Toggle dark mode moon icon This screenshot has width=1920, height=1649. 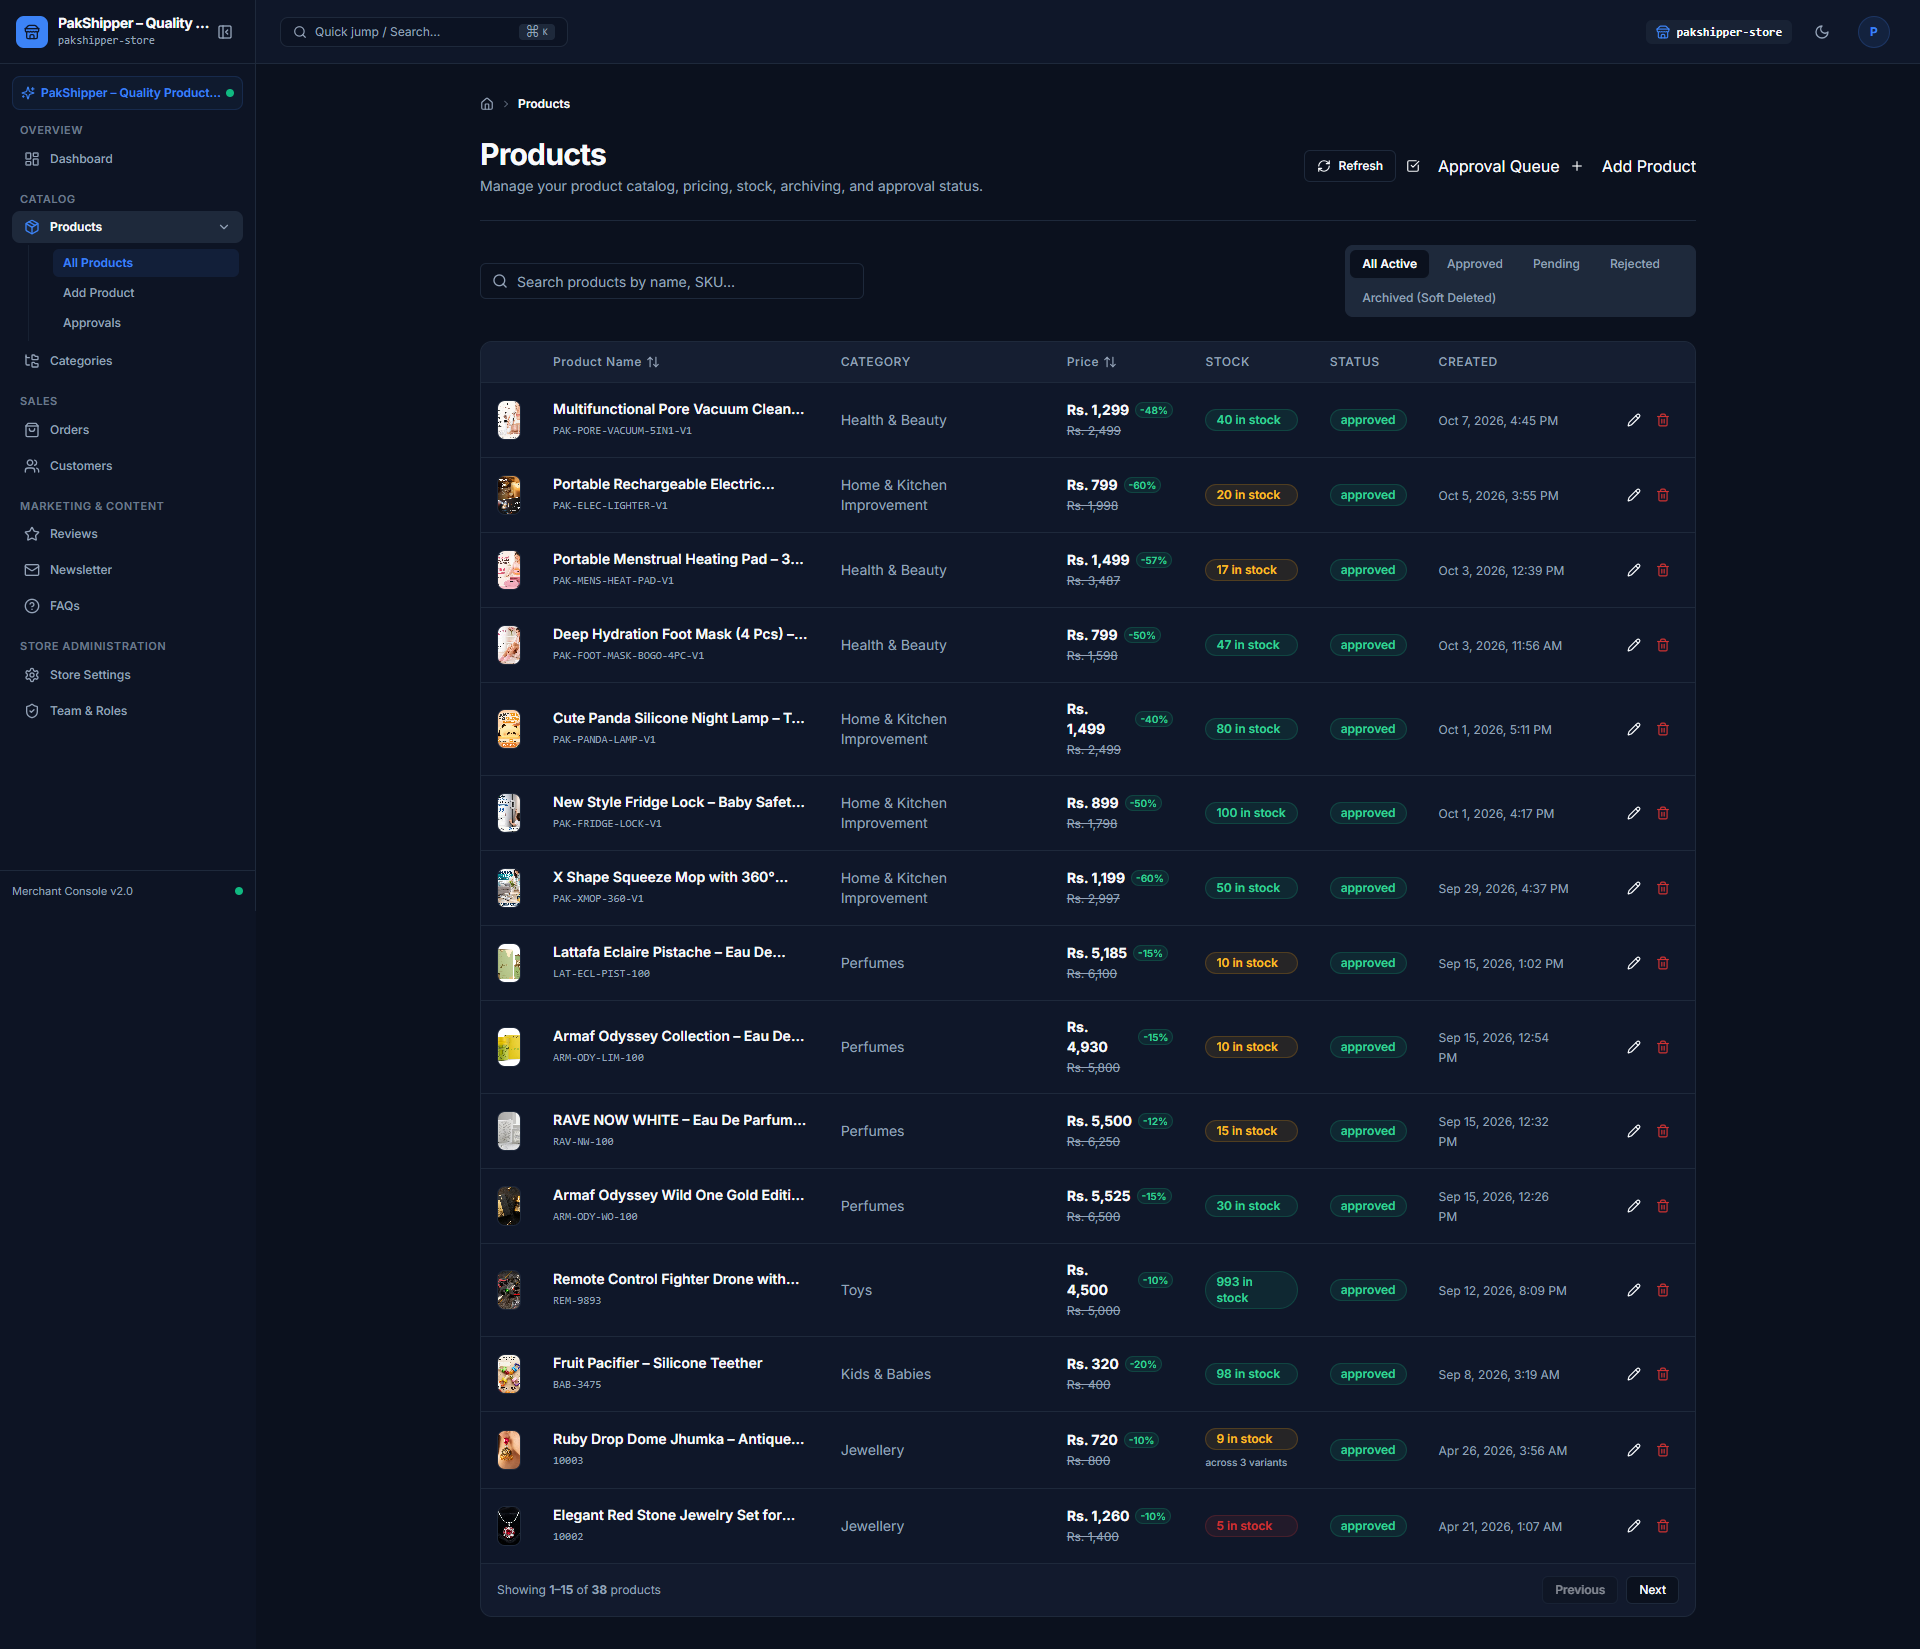1822,32
